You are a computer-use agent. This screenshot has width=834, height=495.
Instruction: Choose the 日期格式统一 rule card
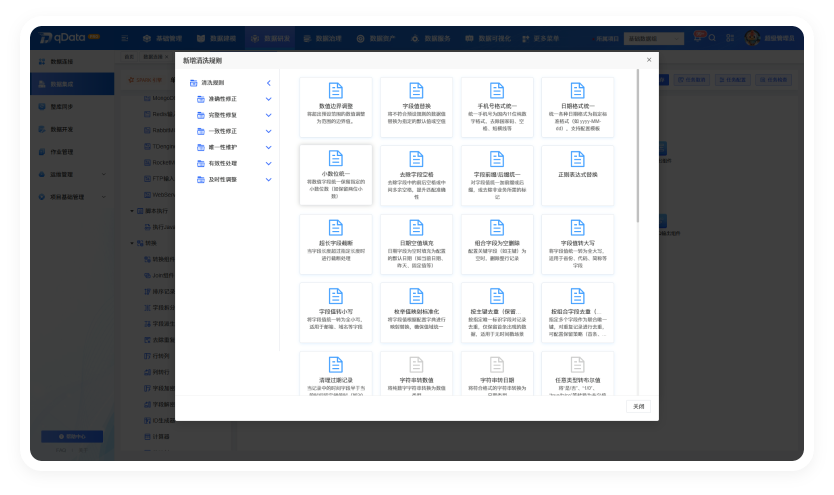click(x=578, y=107)
